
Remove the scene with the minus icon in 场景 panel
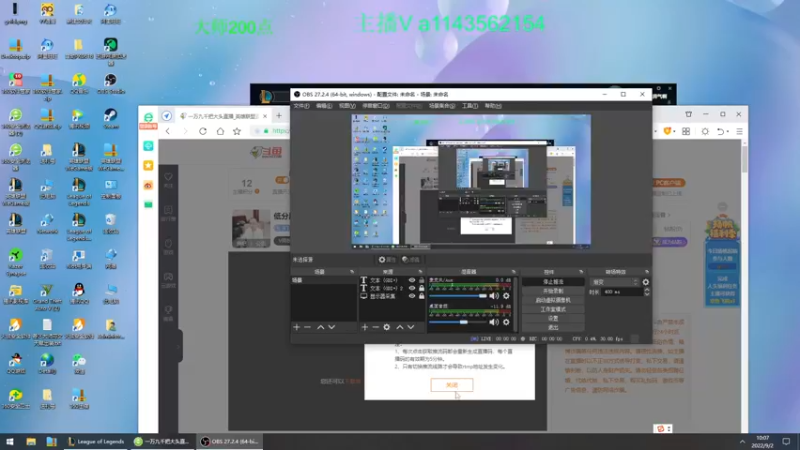[x=307, y=327]
